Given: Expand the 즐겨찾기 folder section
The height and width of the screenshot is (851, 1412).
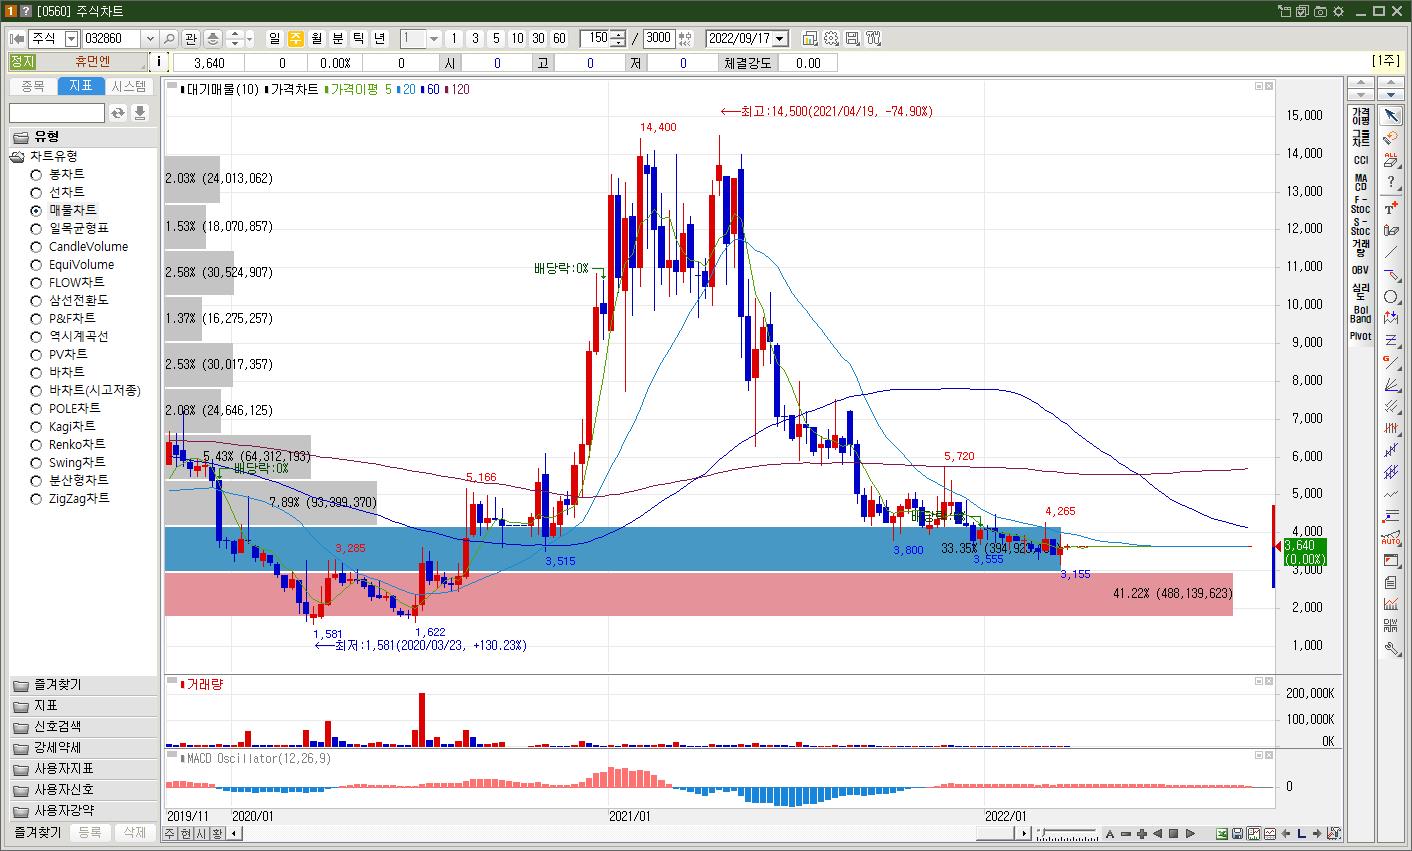Looking at the screenshot, I should click(83, 685).
